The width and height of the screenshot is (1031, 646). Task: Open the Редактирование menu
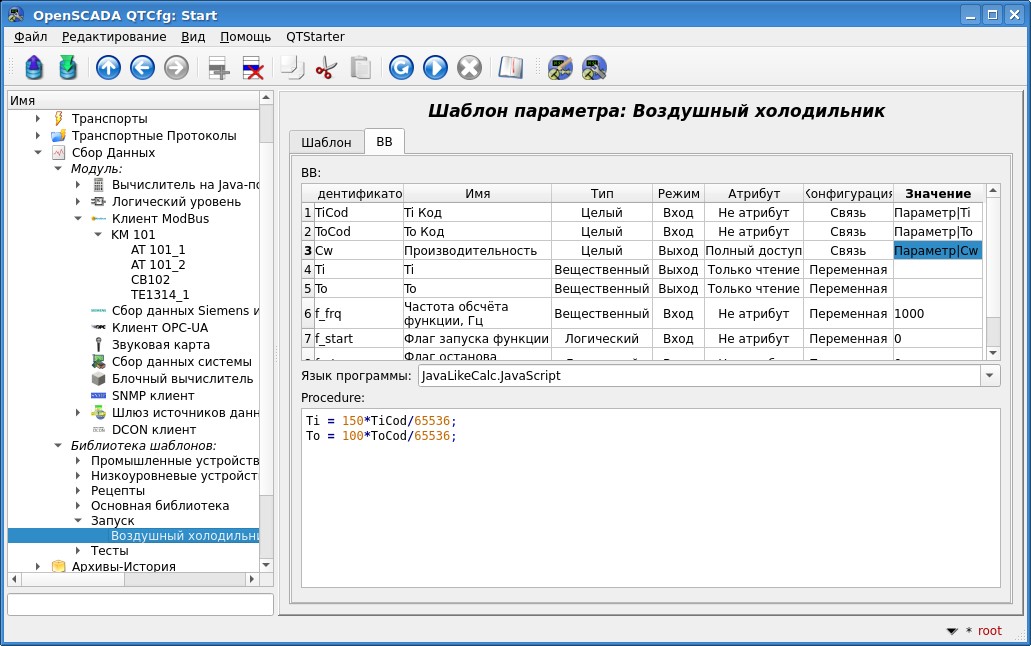[114, 36]
